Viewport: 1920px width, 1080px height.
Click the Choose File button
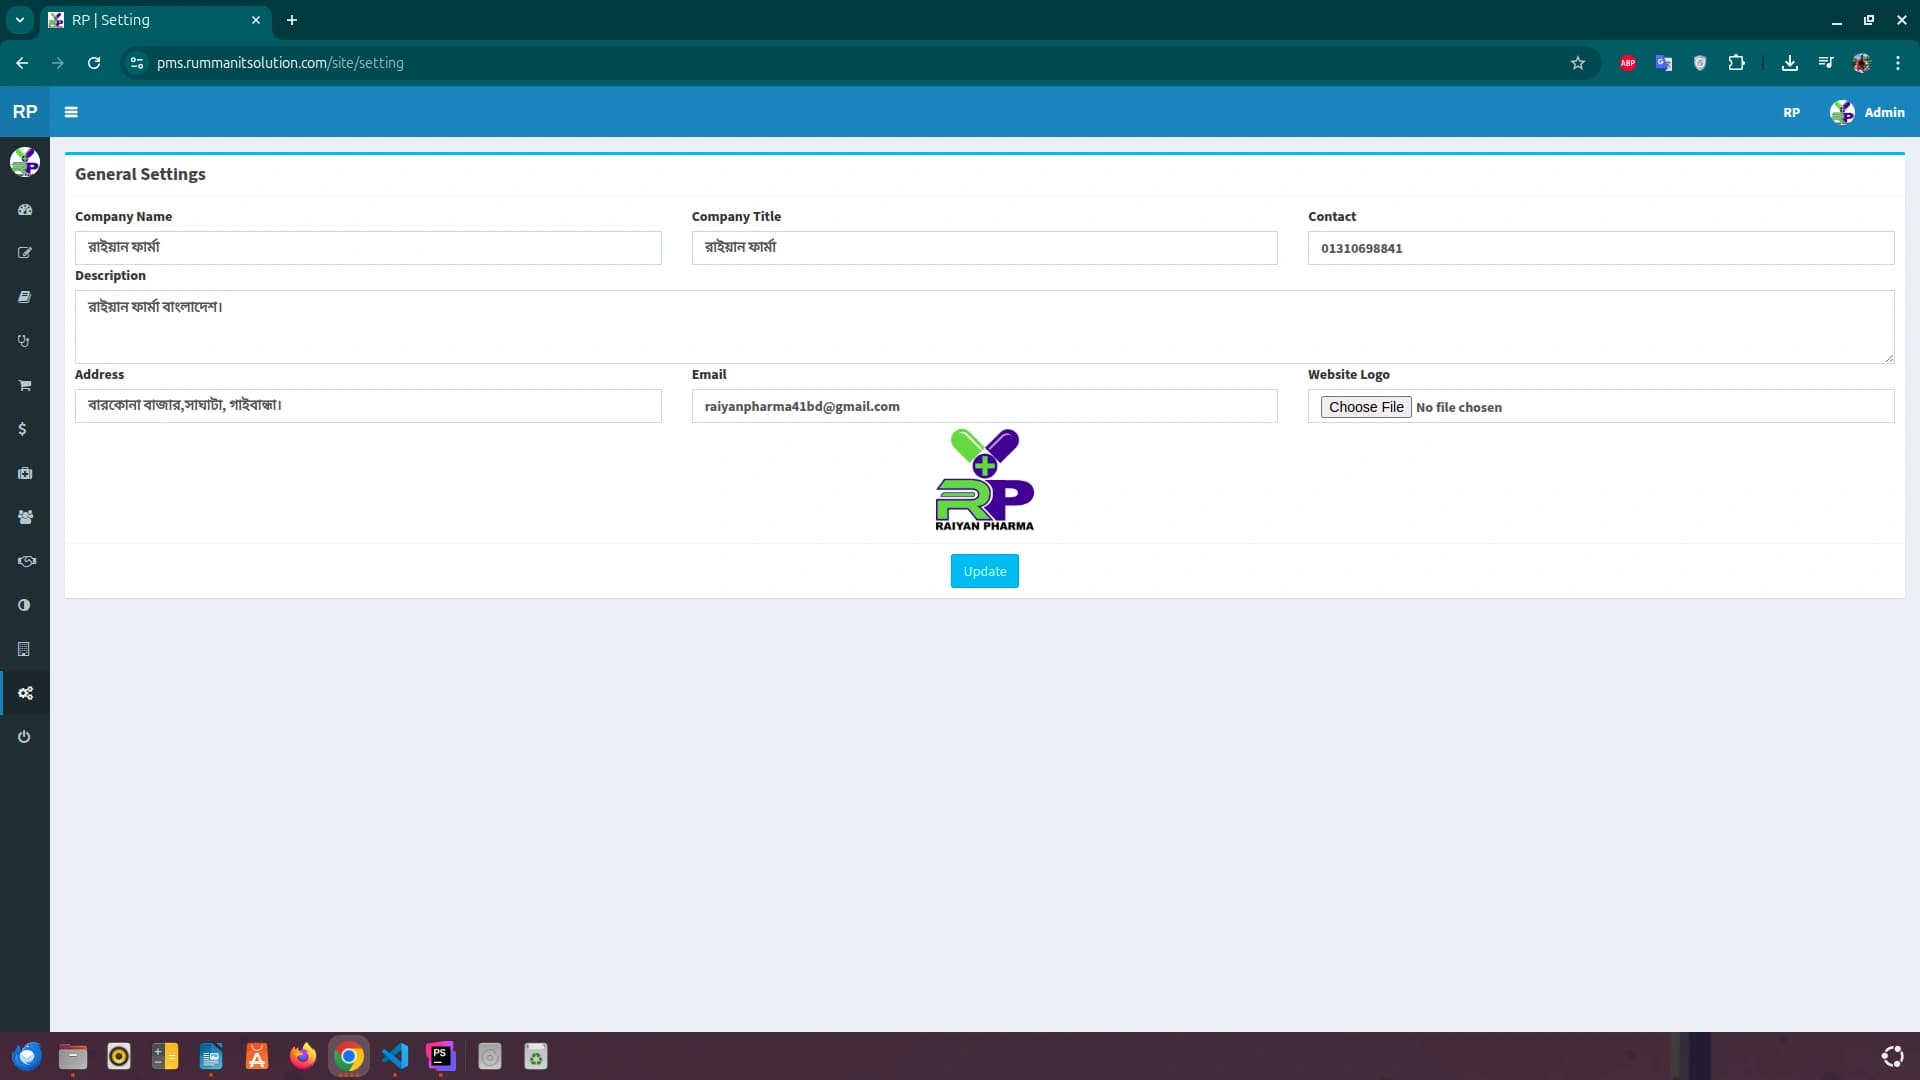(x=1366, y=407)
